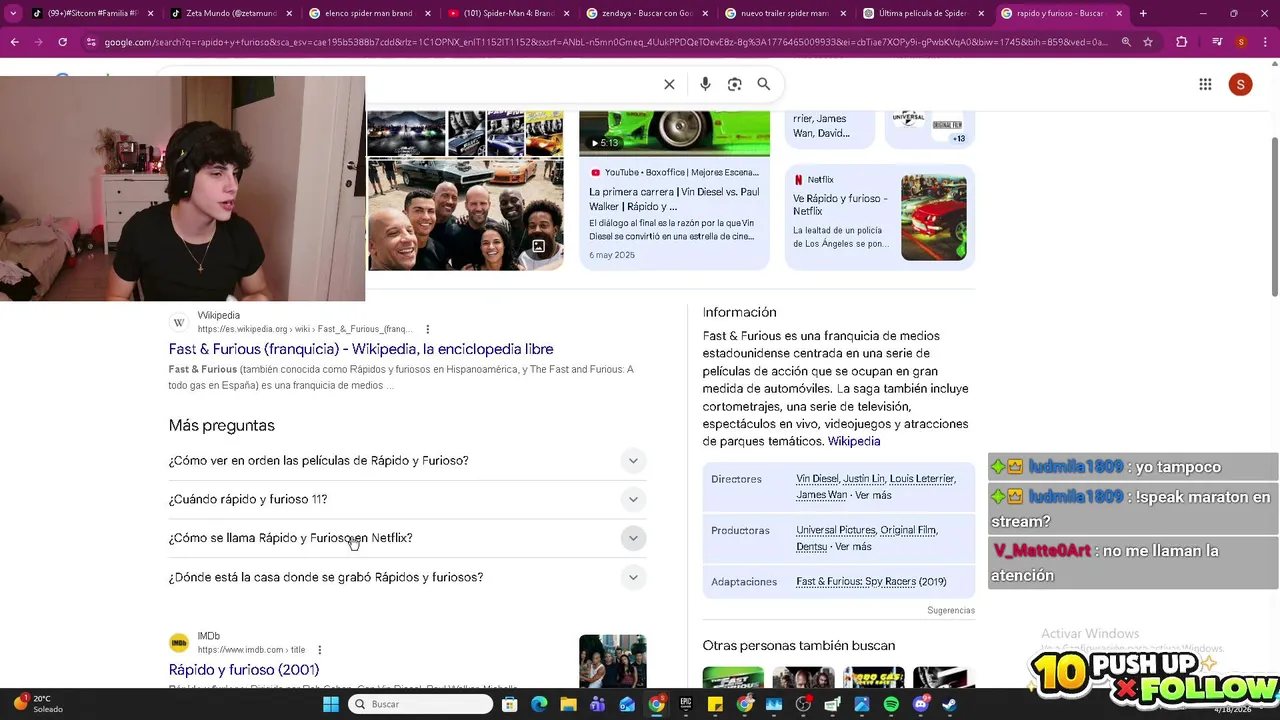Open Microsoft Store from taskbar
The height and width of the screenshot is (720, 1280).
click(x=509, y=704)
